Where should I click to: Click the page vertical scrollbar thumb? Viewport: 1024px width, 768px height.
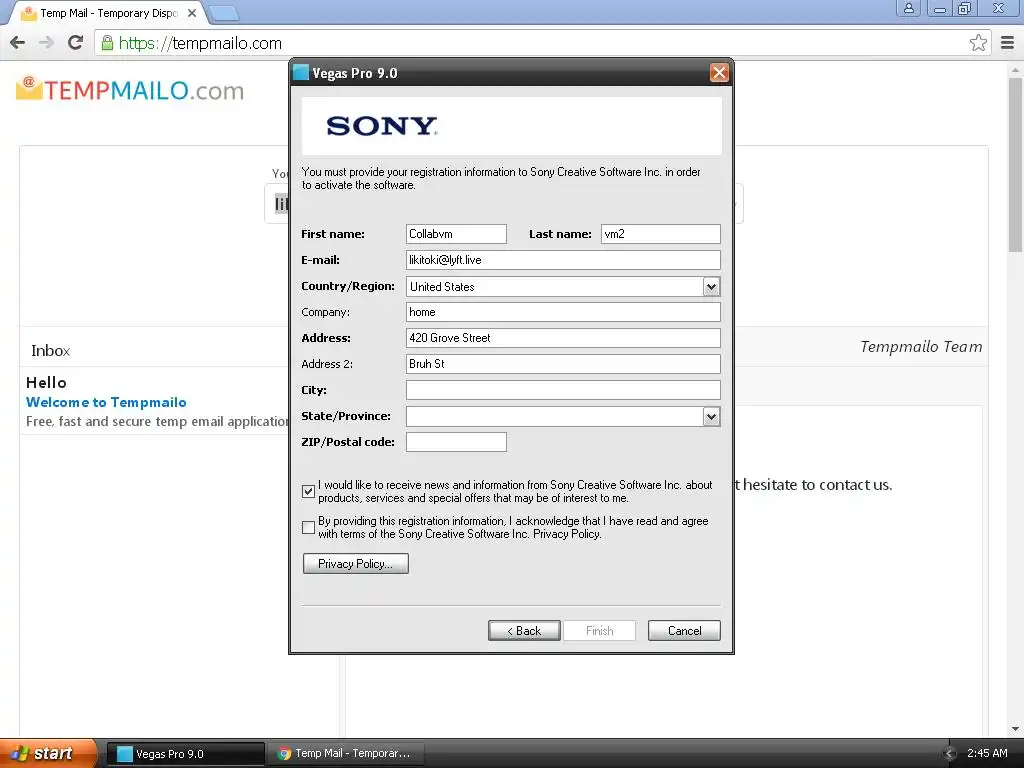point(1016,163)
